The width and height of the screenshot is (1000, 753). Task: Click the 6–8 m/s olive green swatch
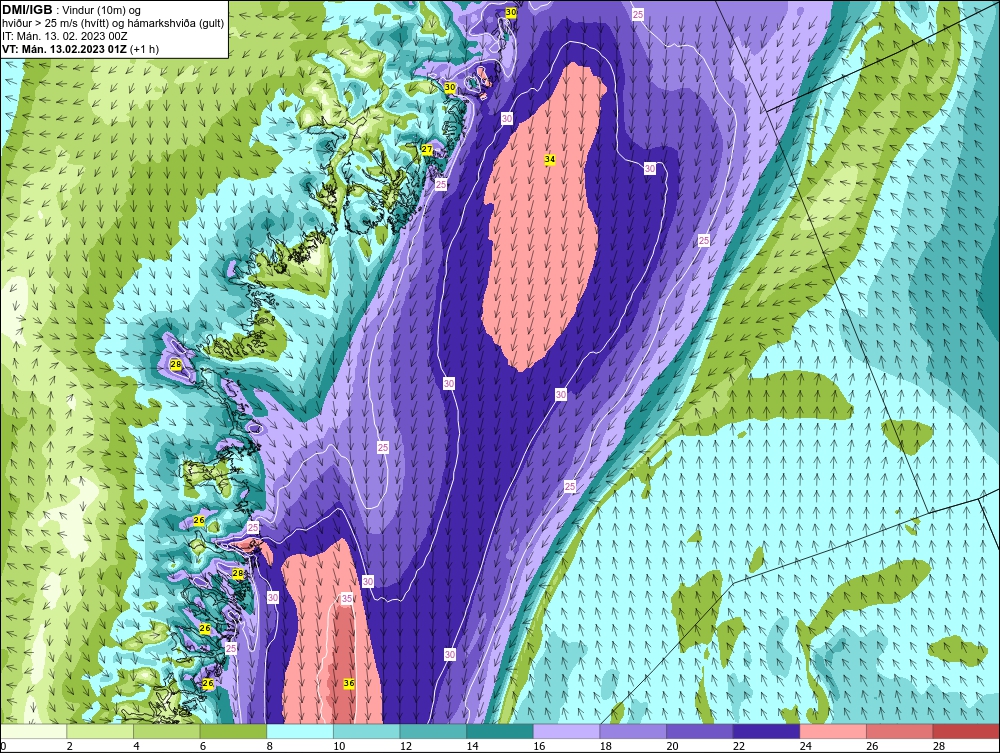[233, 731]
